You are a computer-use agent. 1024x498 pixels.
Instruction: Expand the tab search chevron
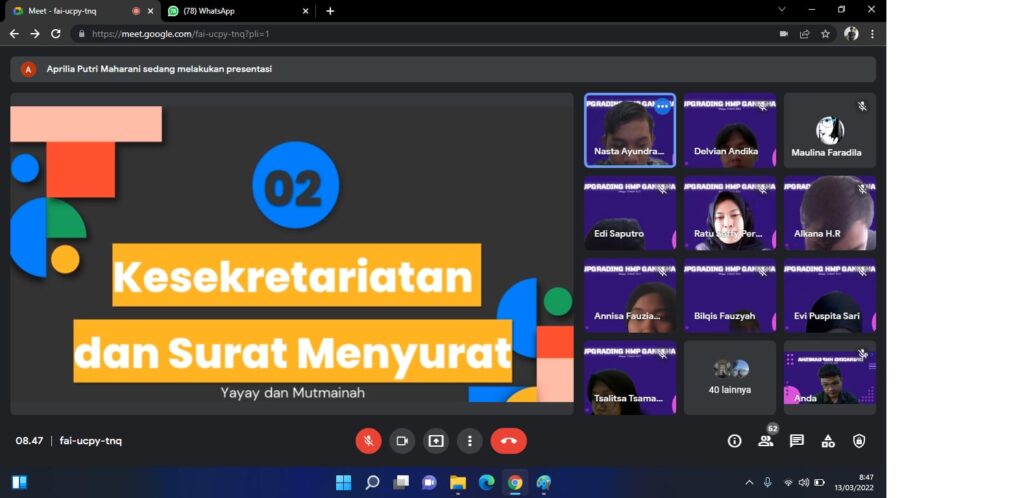tap(782, 9)
